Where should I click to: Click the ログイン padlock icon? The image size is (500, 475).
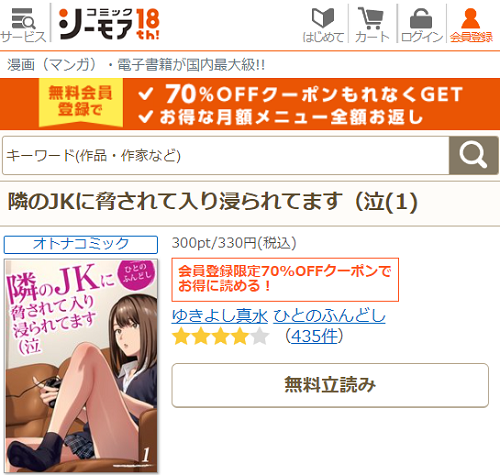point(421,25)
